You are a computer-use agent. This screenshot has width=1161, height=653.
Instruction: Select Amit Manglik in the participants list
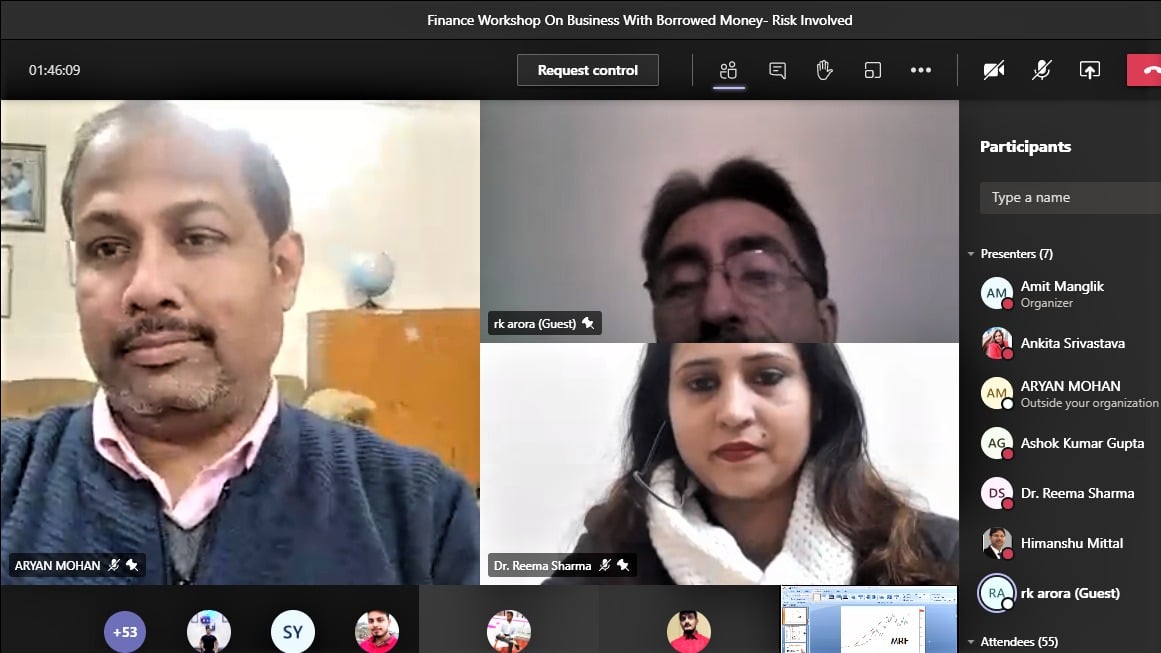1061,293
